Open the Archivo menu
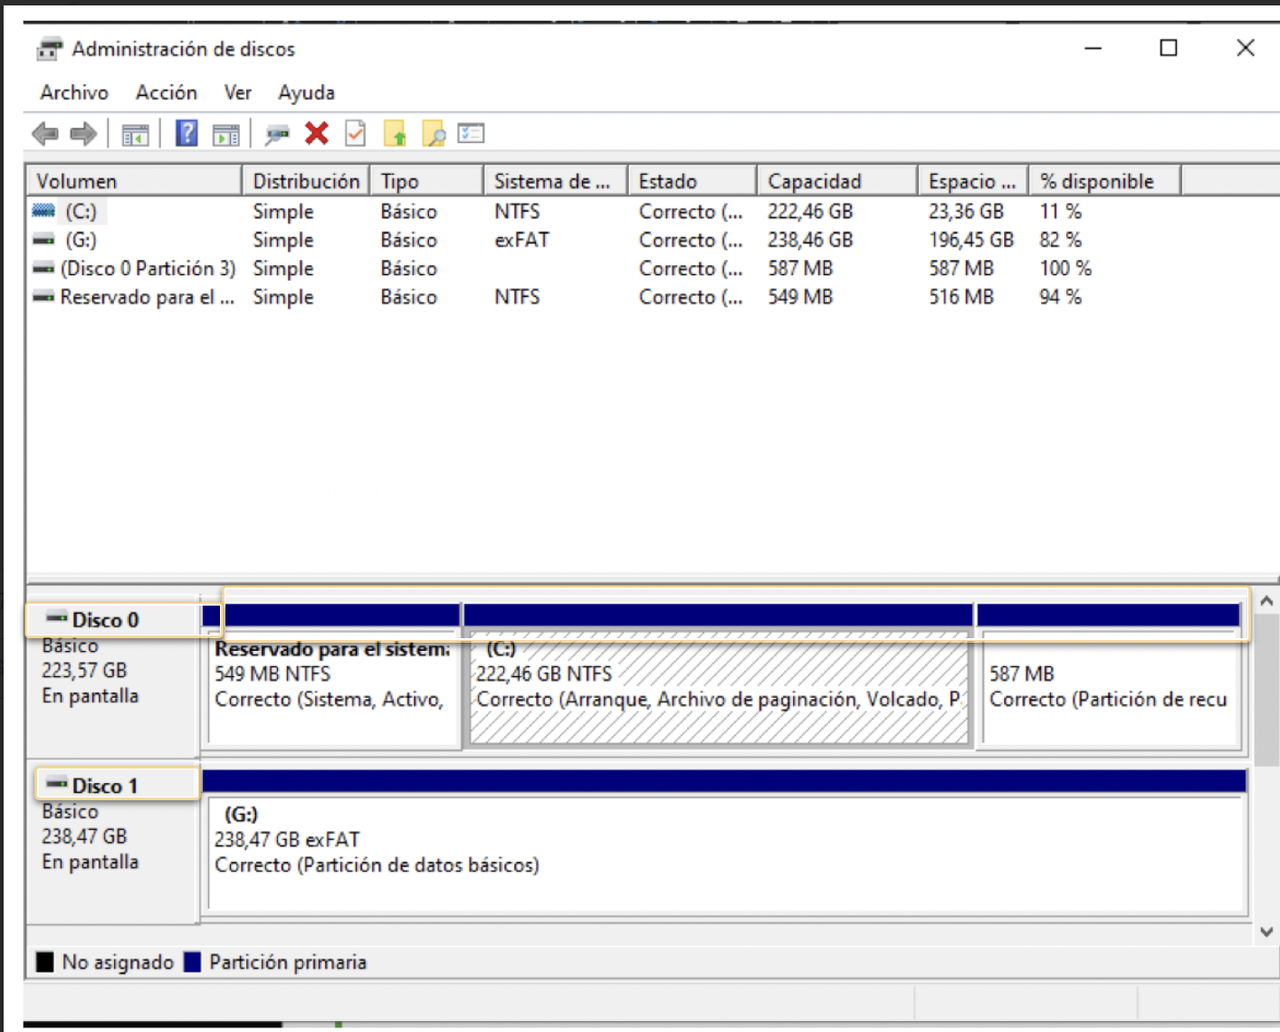Viewport: 1280px width, 1032px height. click(74, 92)
